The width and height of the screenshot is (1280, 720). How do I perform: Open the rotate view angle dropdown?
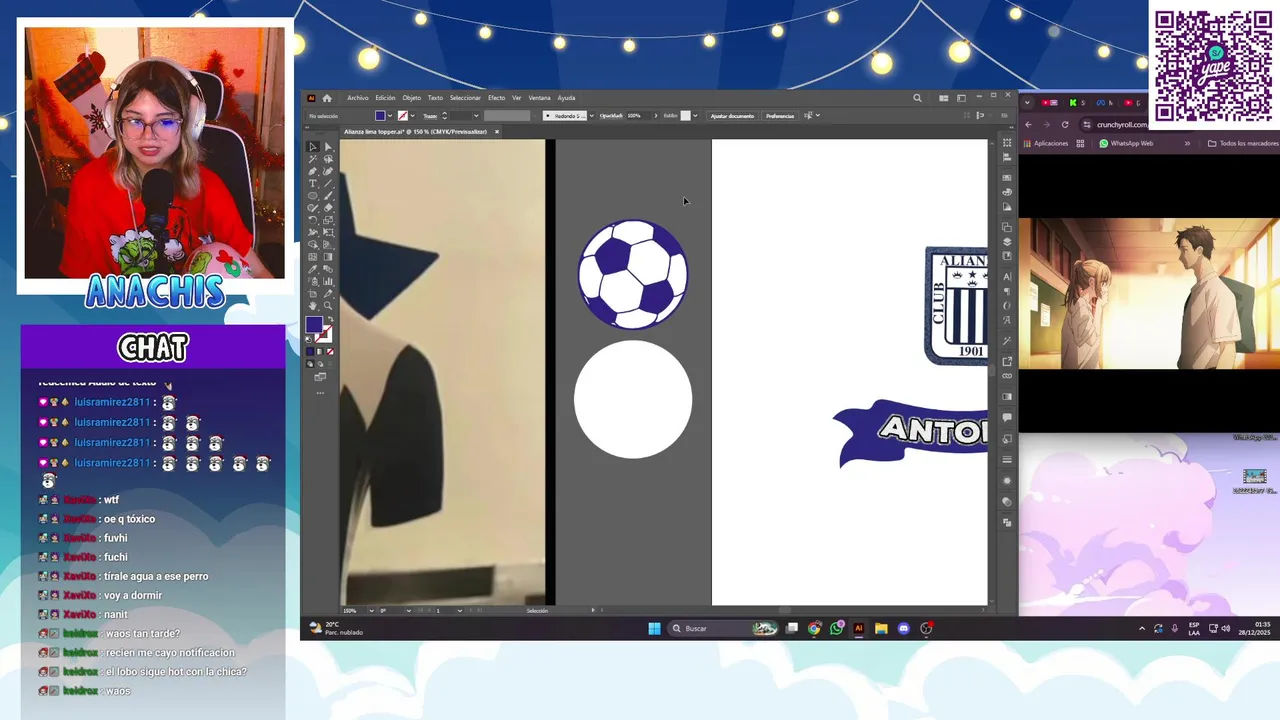409,610
